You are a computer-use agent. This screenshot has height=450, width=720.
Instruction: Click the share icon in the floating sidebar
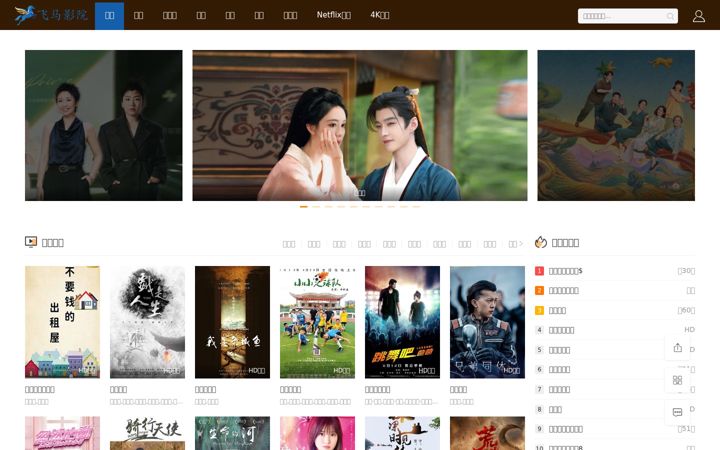pyautogui.click(x=677, y=348)
